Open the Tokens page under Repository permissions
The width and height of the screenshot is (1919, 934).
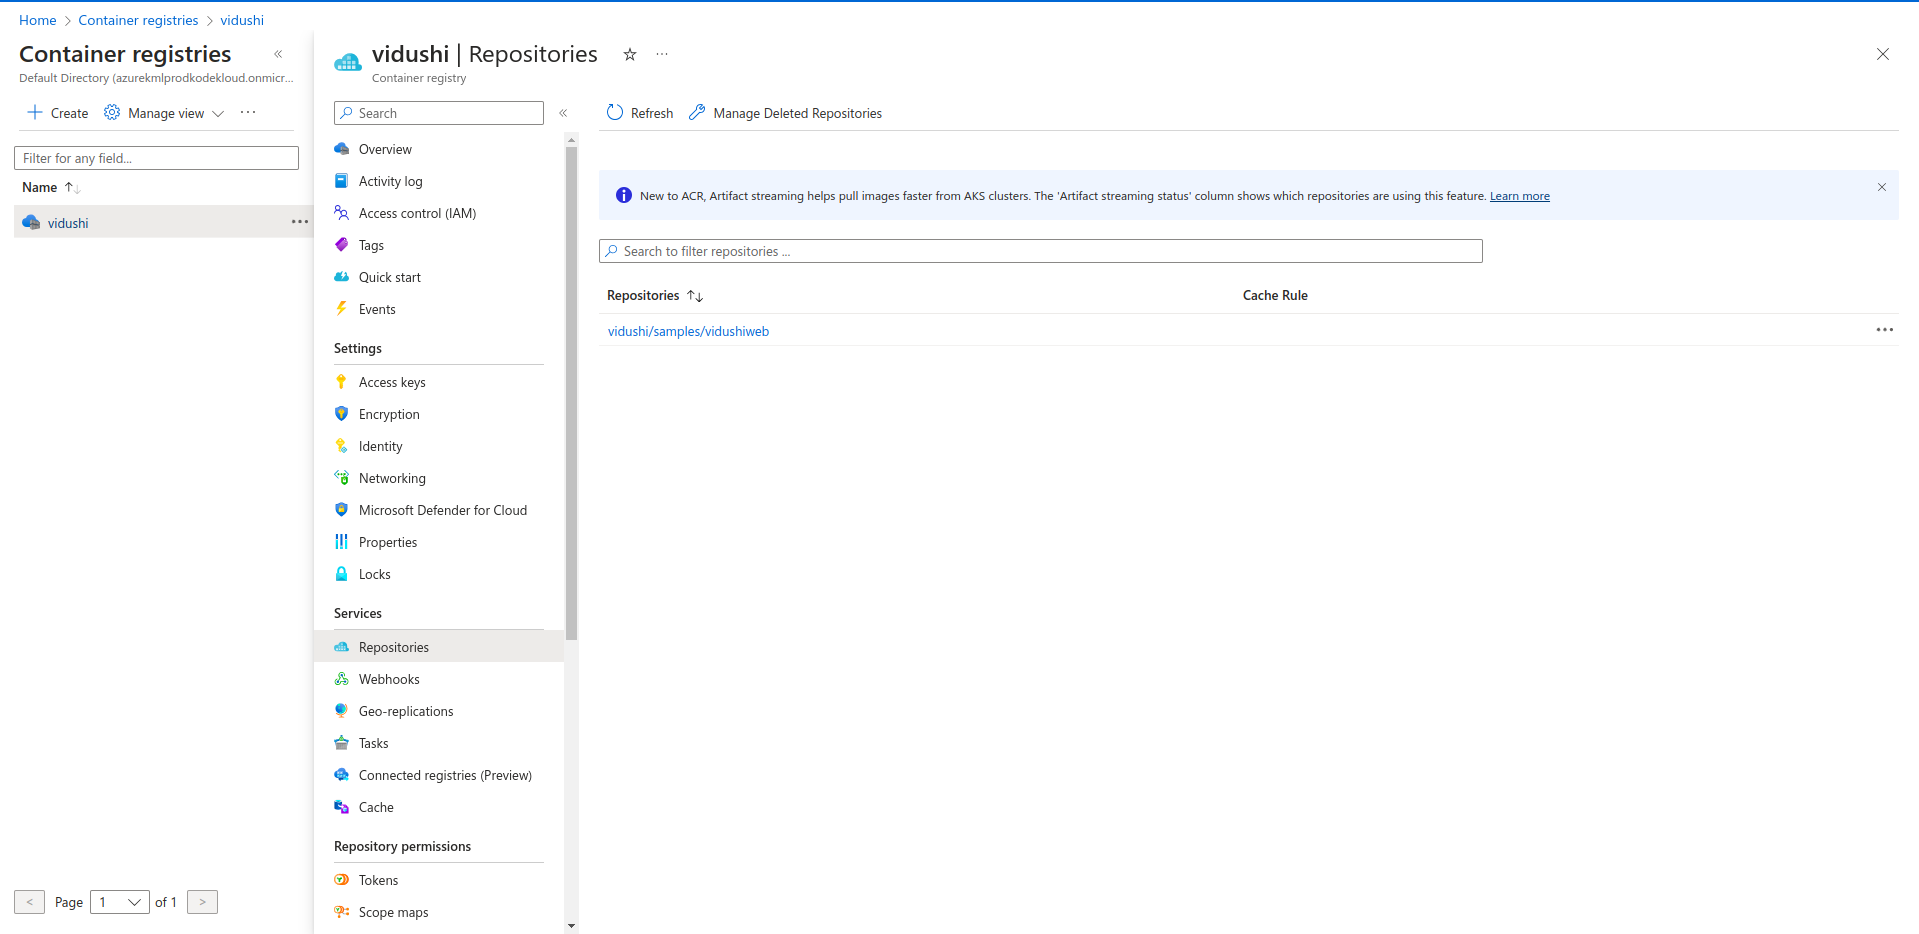[x=378, y=880]
